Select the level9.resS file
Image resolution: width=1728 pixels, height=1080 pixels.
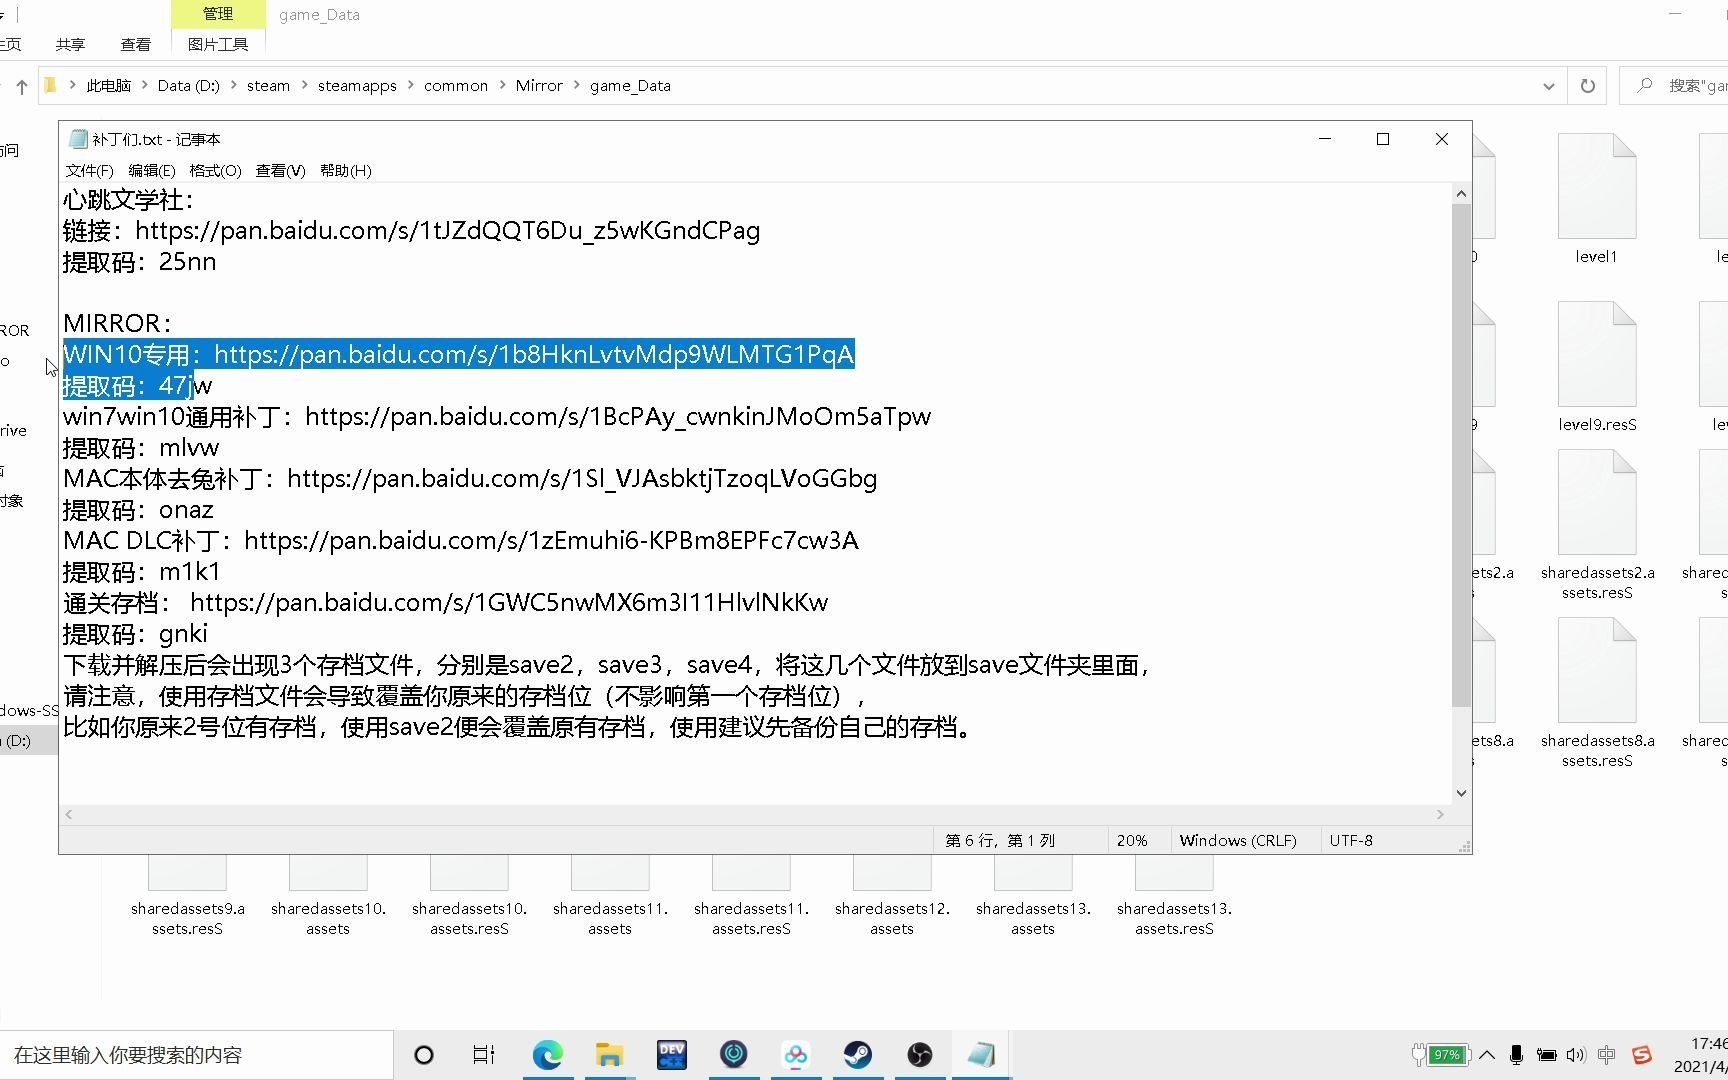point(1596,367)
